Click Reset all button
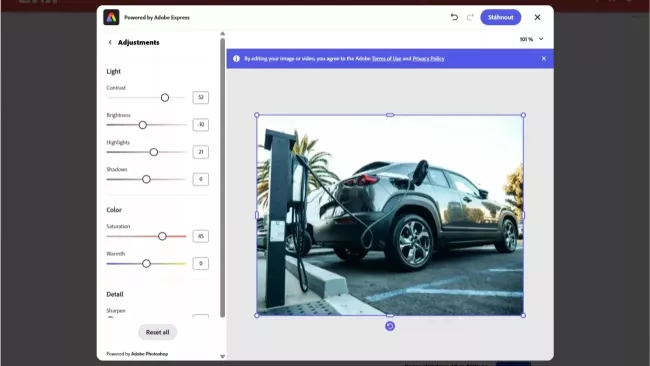This screenshot has width=650, height=366. 158,332
